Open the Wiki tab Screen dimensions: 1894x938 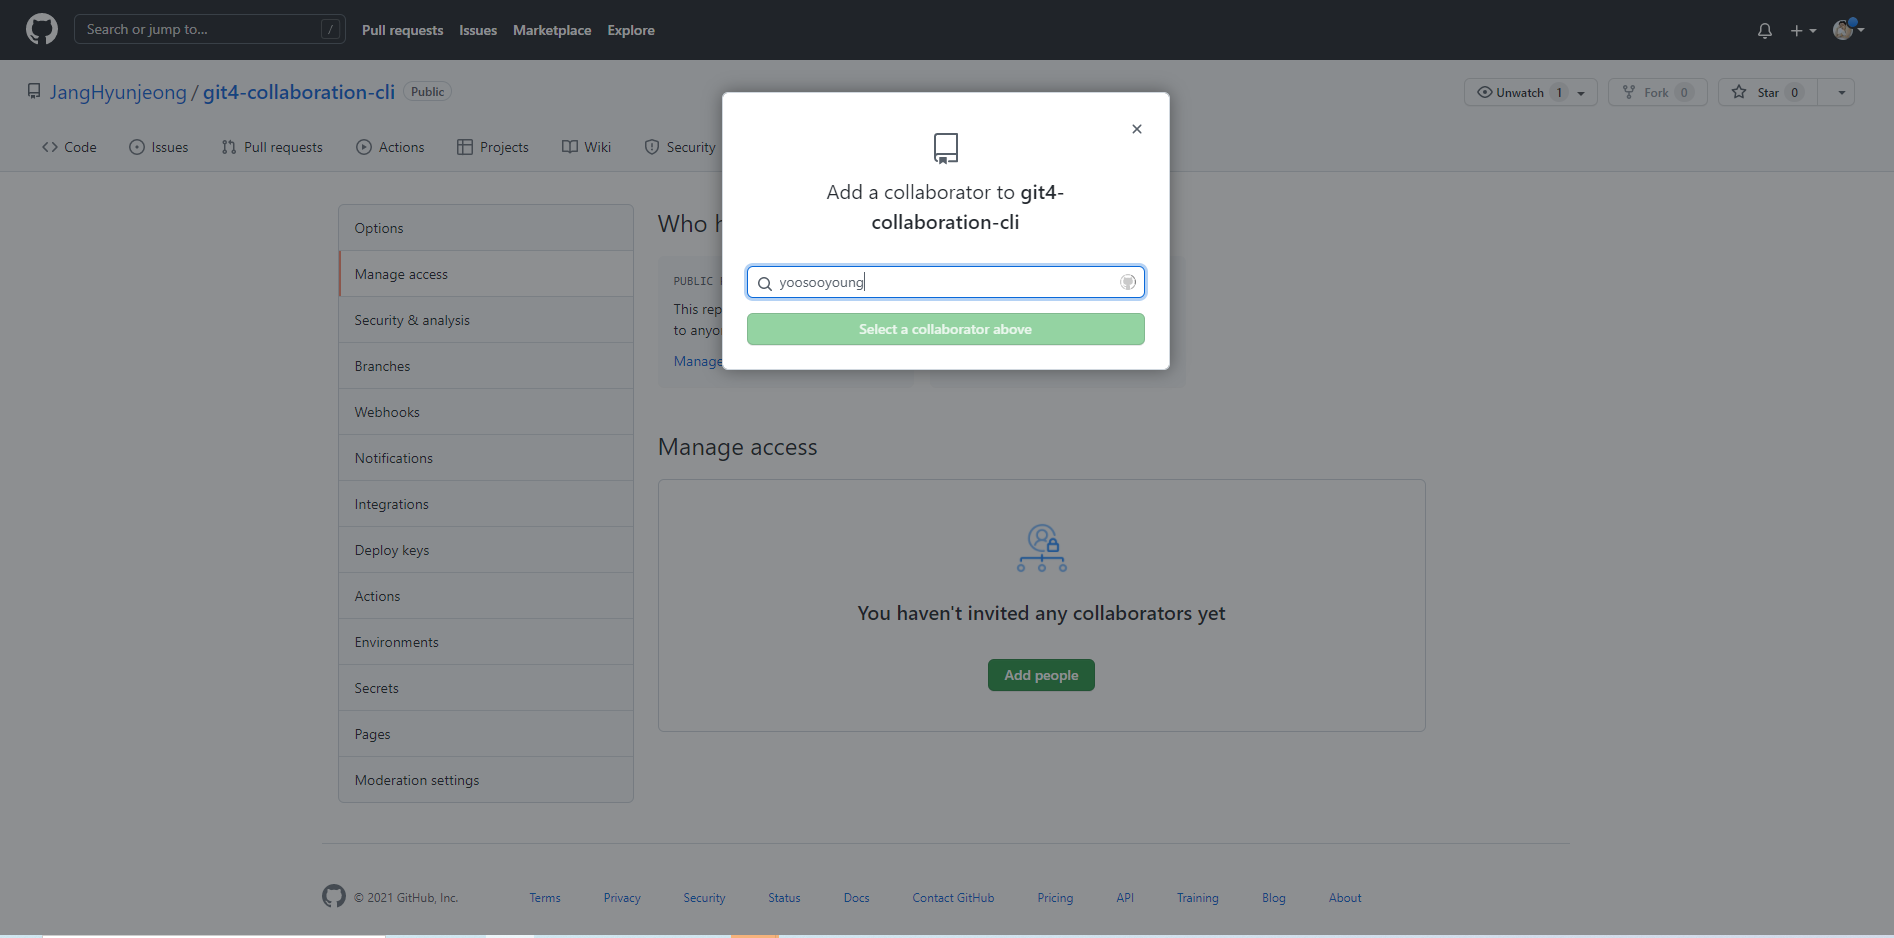click(x=587, y=147)
